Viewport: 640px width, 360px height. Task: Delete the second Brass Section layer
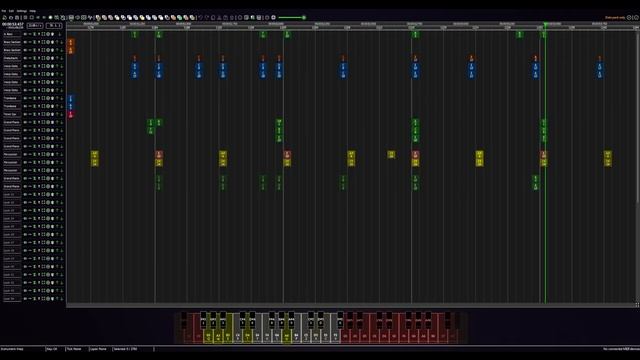coord(52,50)
